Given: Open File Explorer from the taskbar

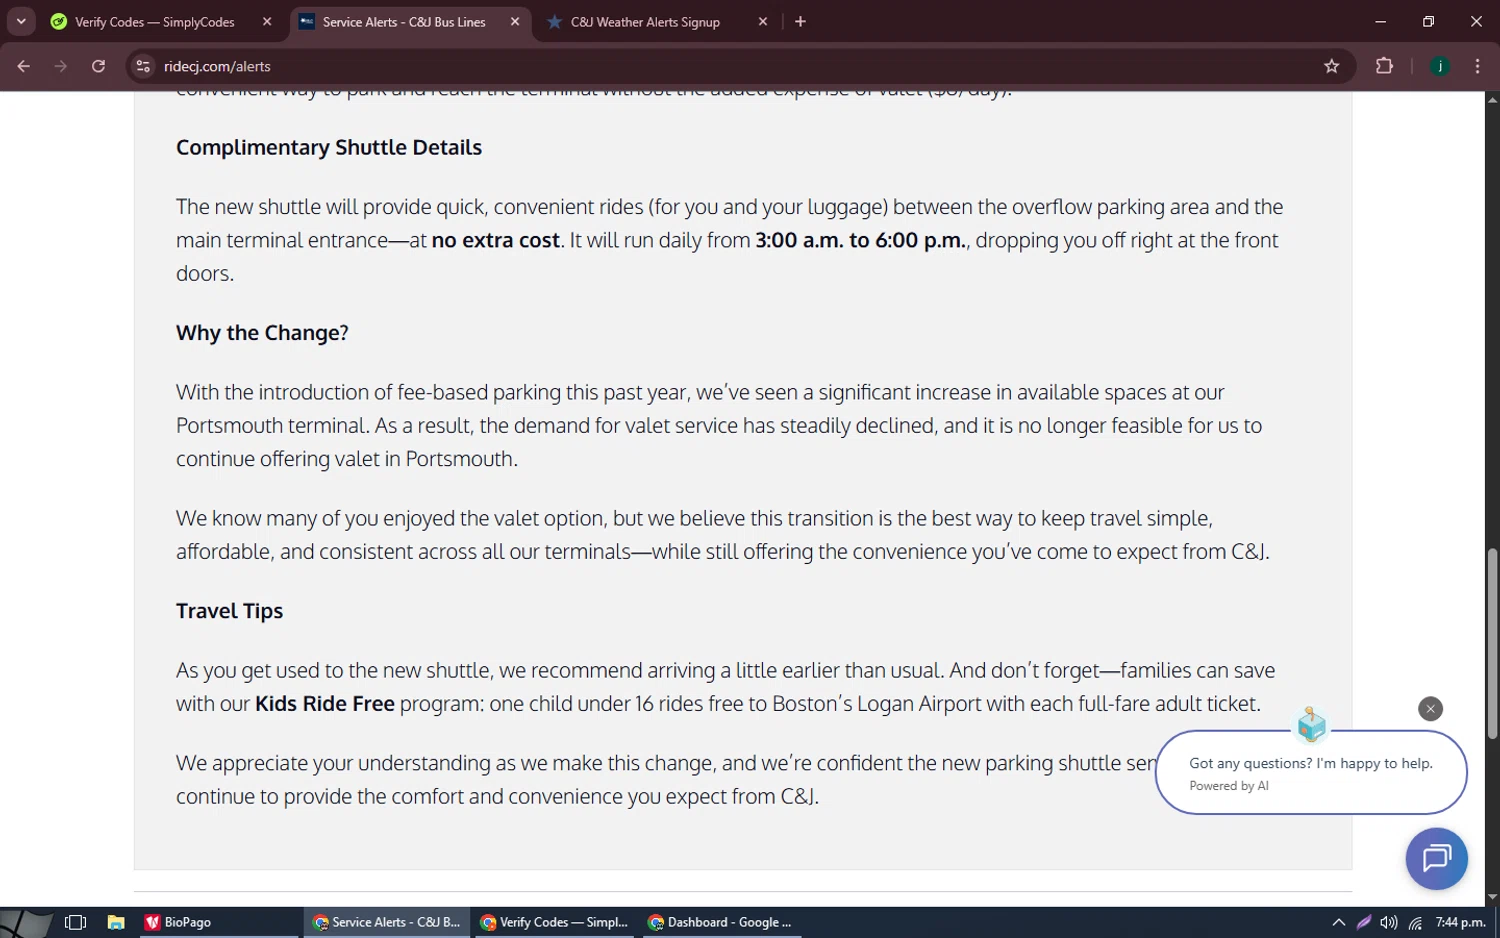Looking at the screenshot, I should point(116,922).
